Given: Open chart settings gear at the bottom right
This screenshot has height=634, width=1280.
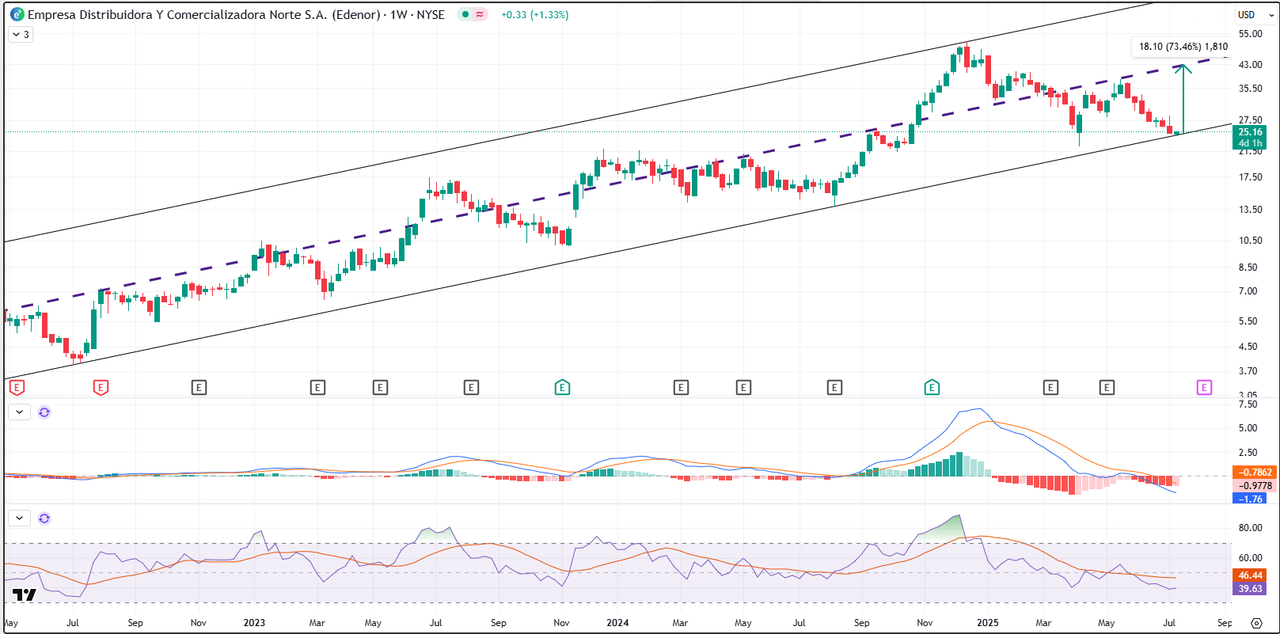Looking at the screenshot, I should tap(1257, 622).
